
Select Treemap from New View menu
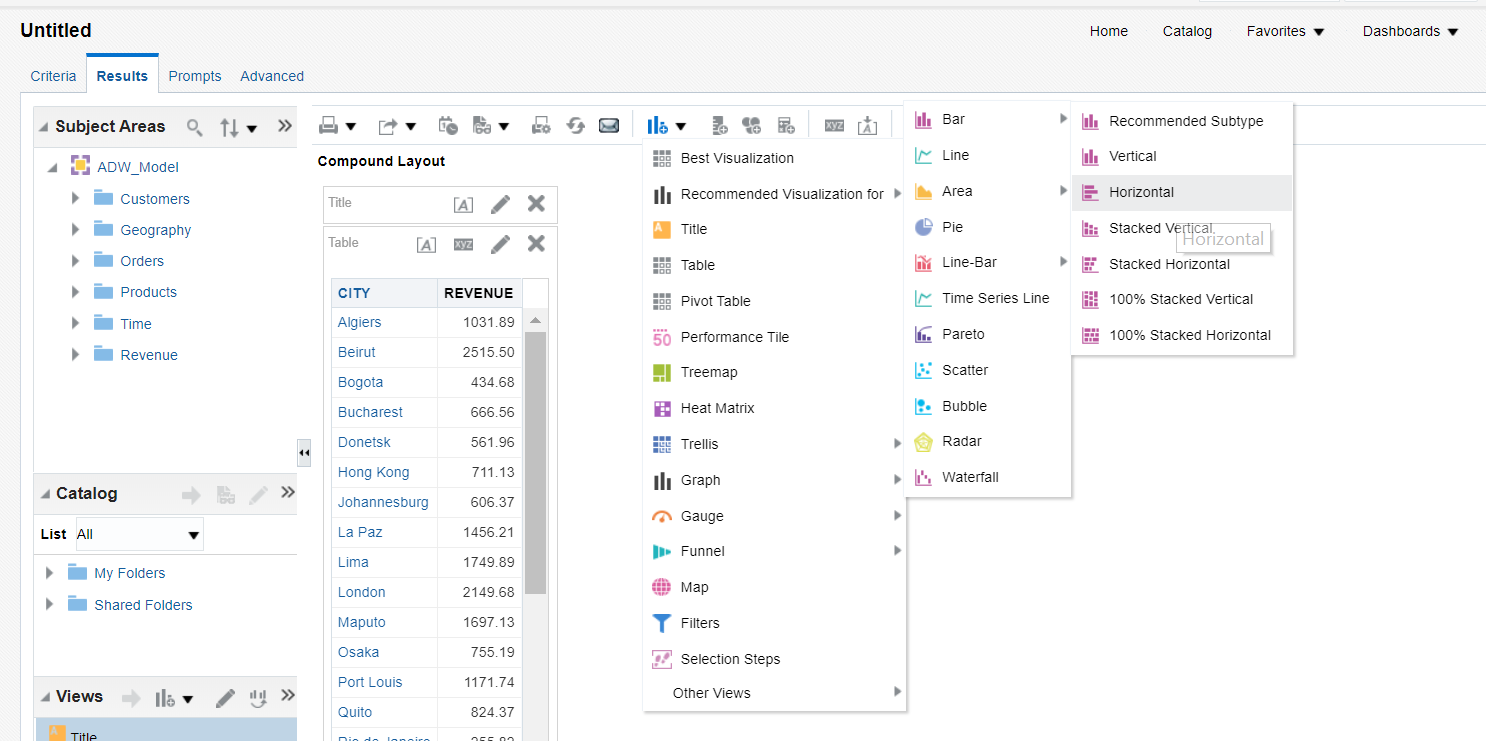point(774,372)
